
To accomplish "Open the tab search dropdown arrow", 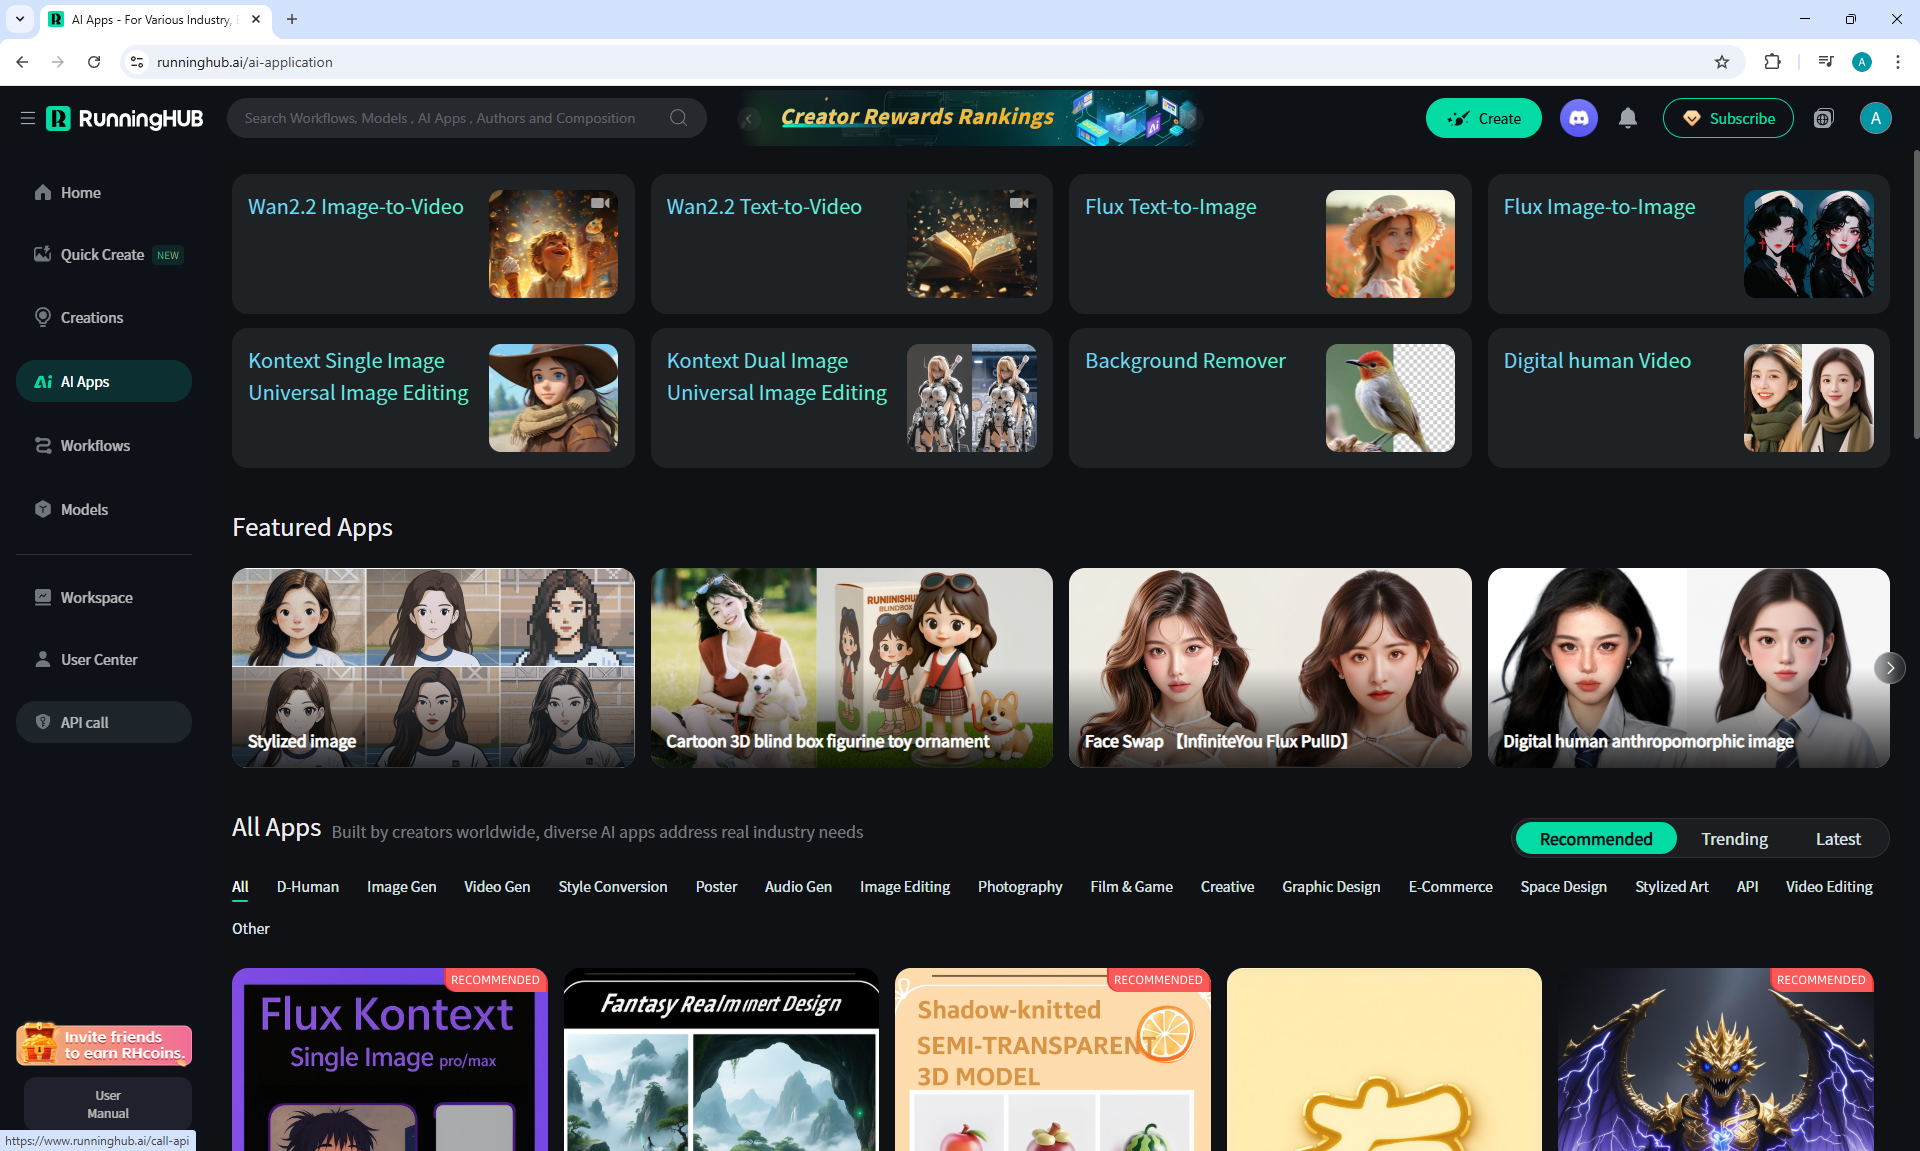I will (19, 19).
